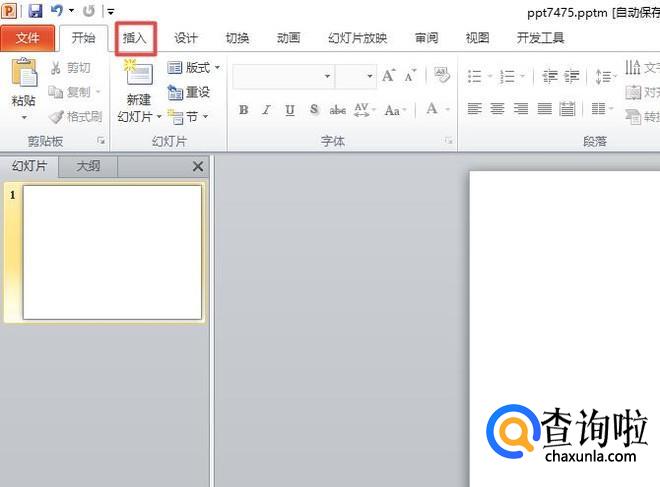Open the columns button
The width and height of the screenshot is (660, 487).
click(x=602, y=109)
